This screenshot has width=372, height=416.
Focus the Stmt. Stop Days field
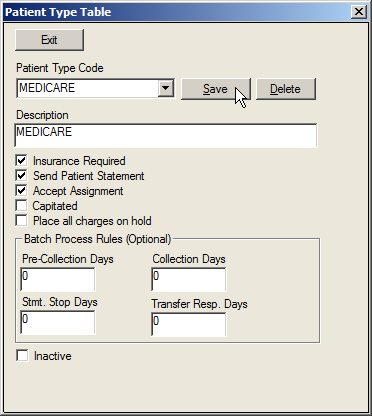pyautogui.click(x=58, y=322)
